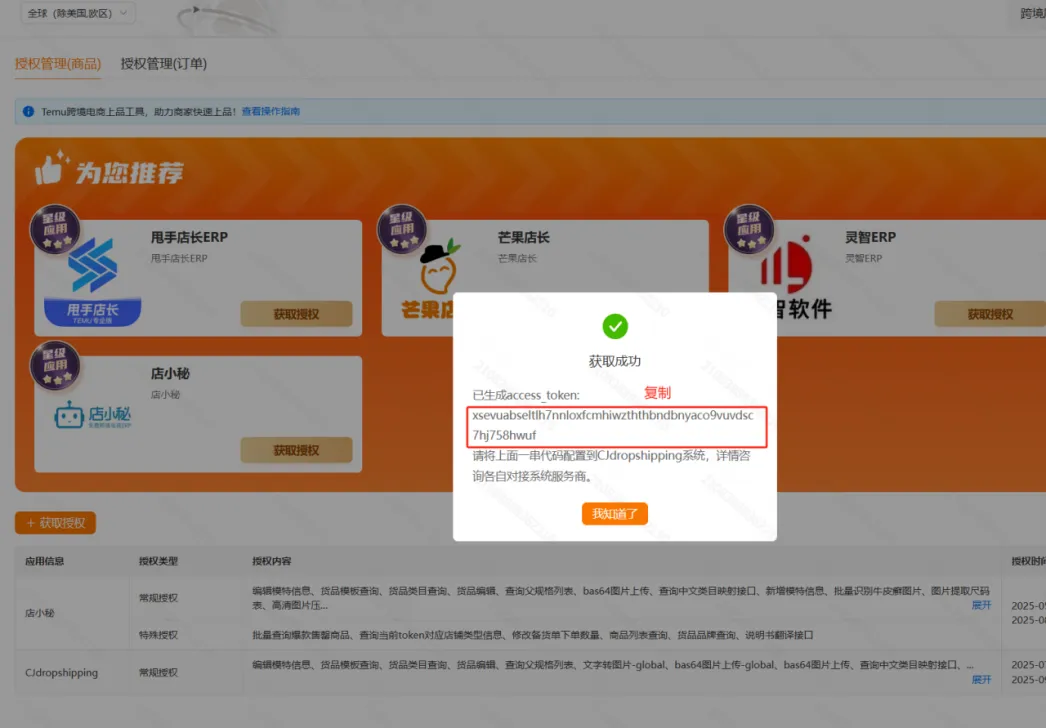The height and width of the screenshot is (728, 1046).
Task: Switch to the 授权管理(订单) tab
Action: (x=163, y=64)
